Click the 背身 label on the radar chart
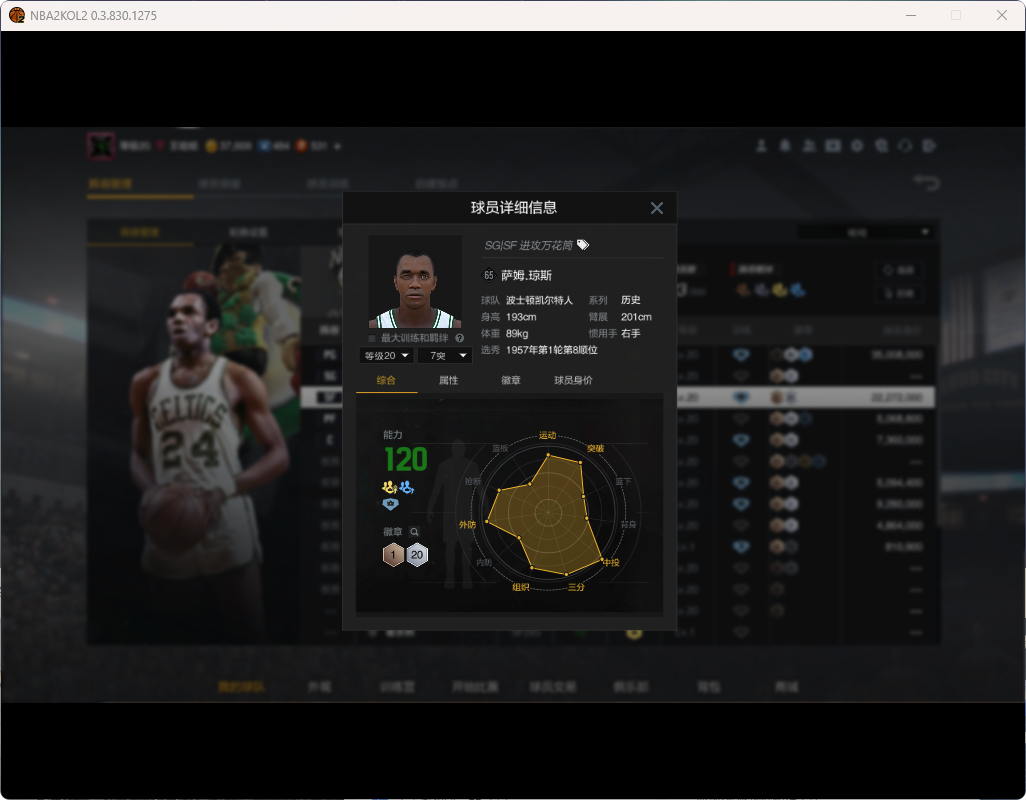 [x=628, y=525]
